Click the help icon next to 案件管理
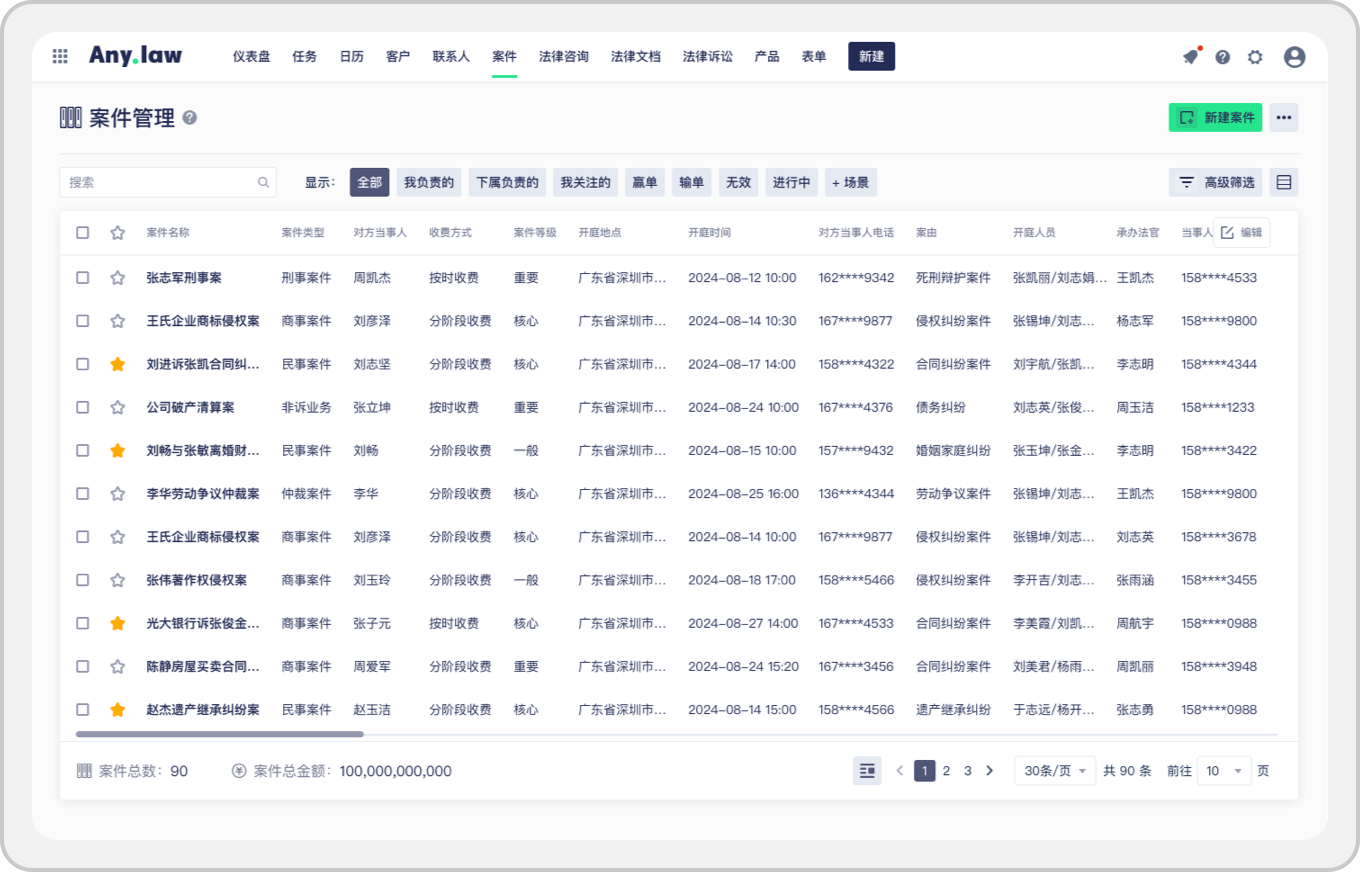Screen dimensions: 1360x872 coord(190,118)
